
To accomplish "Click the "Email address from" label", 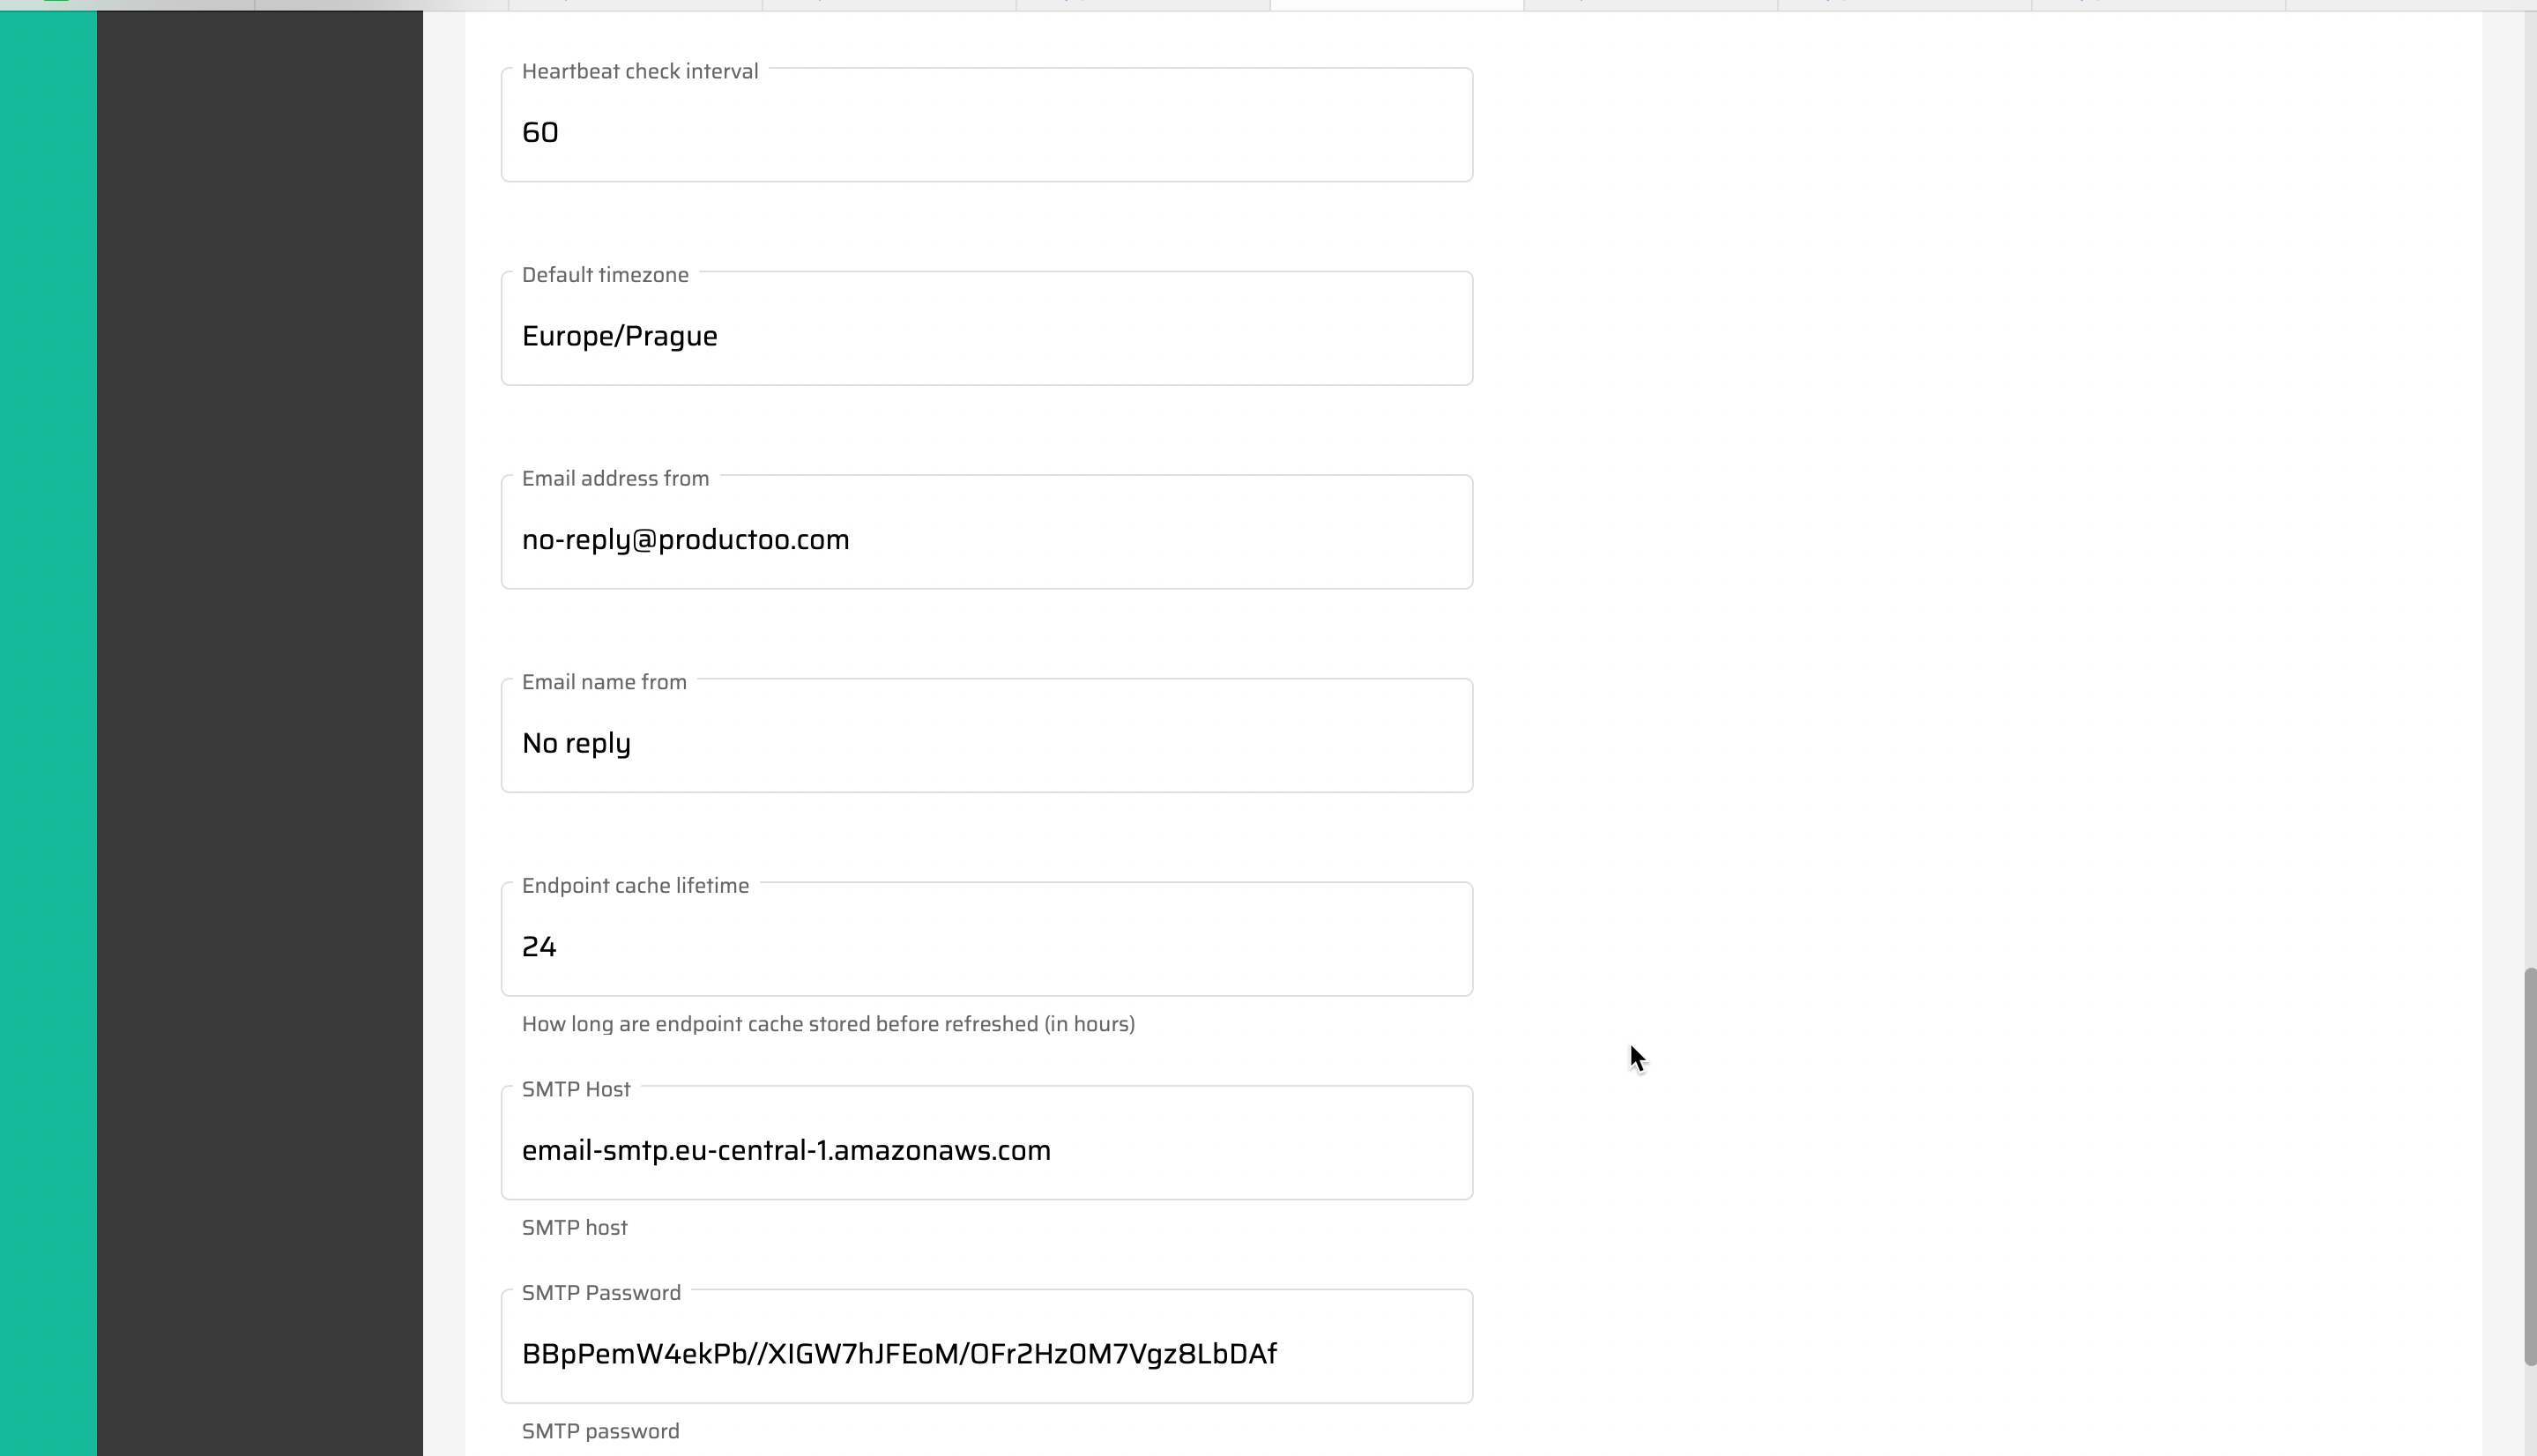I will coord(615,479).
